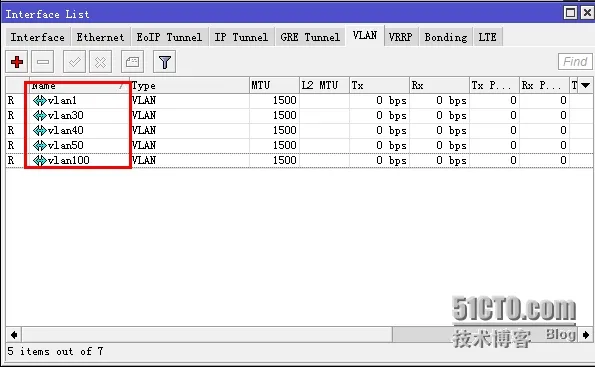Sort by the Rx column header
Viewport: 595px width, 367px height.
tap(440, 86)
